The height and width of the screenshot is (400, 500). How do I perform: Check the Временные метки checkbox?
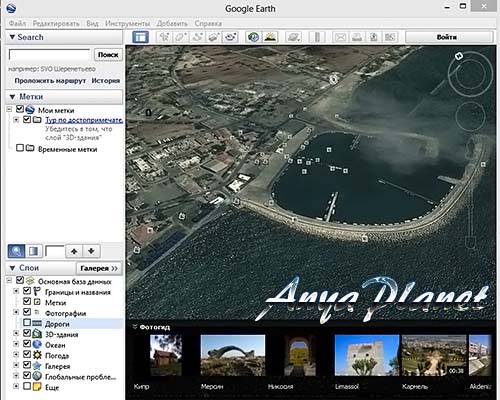(20, 148)
